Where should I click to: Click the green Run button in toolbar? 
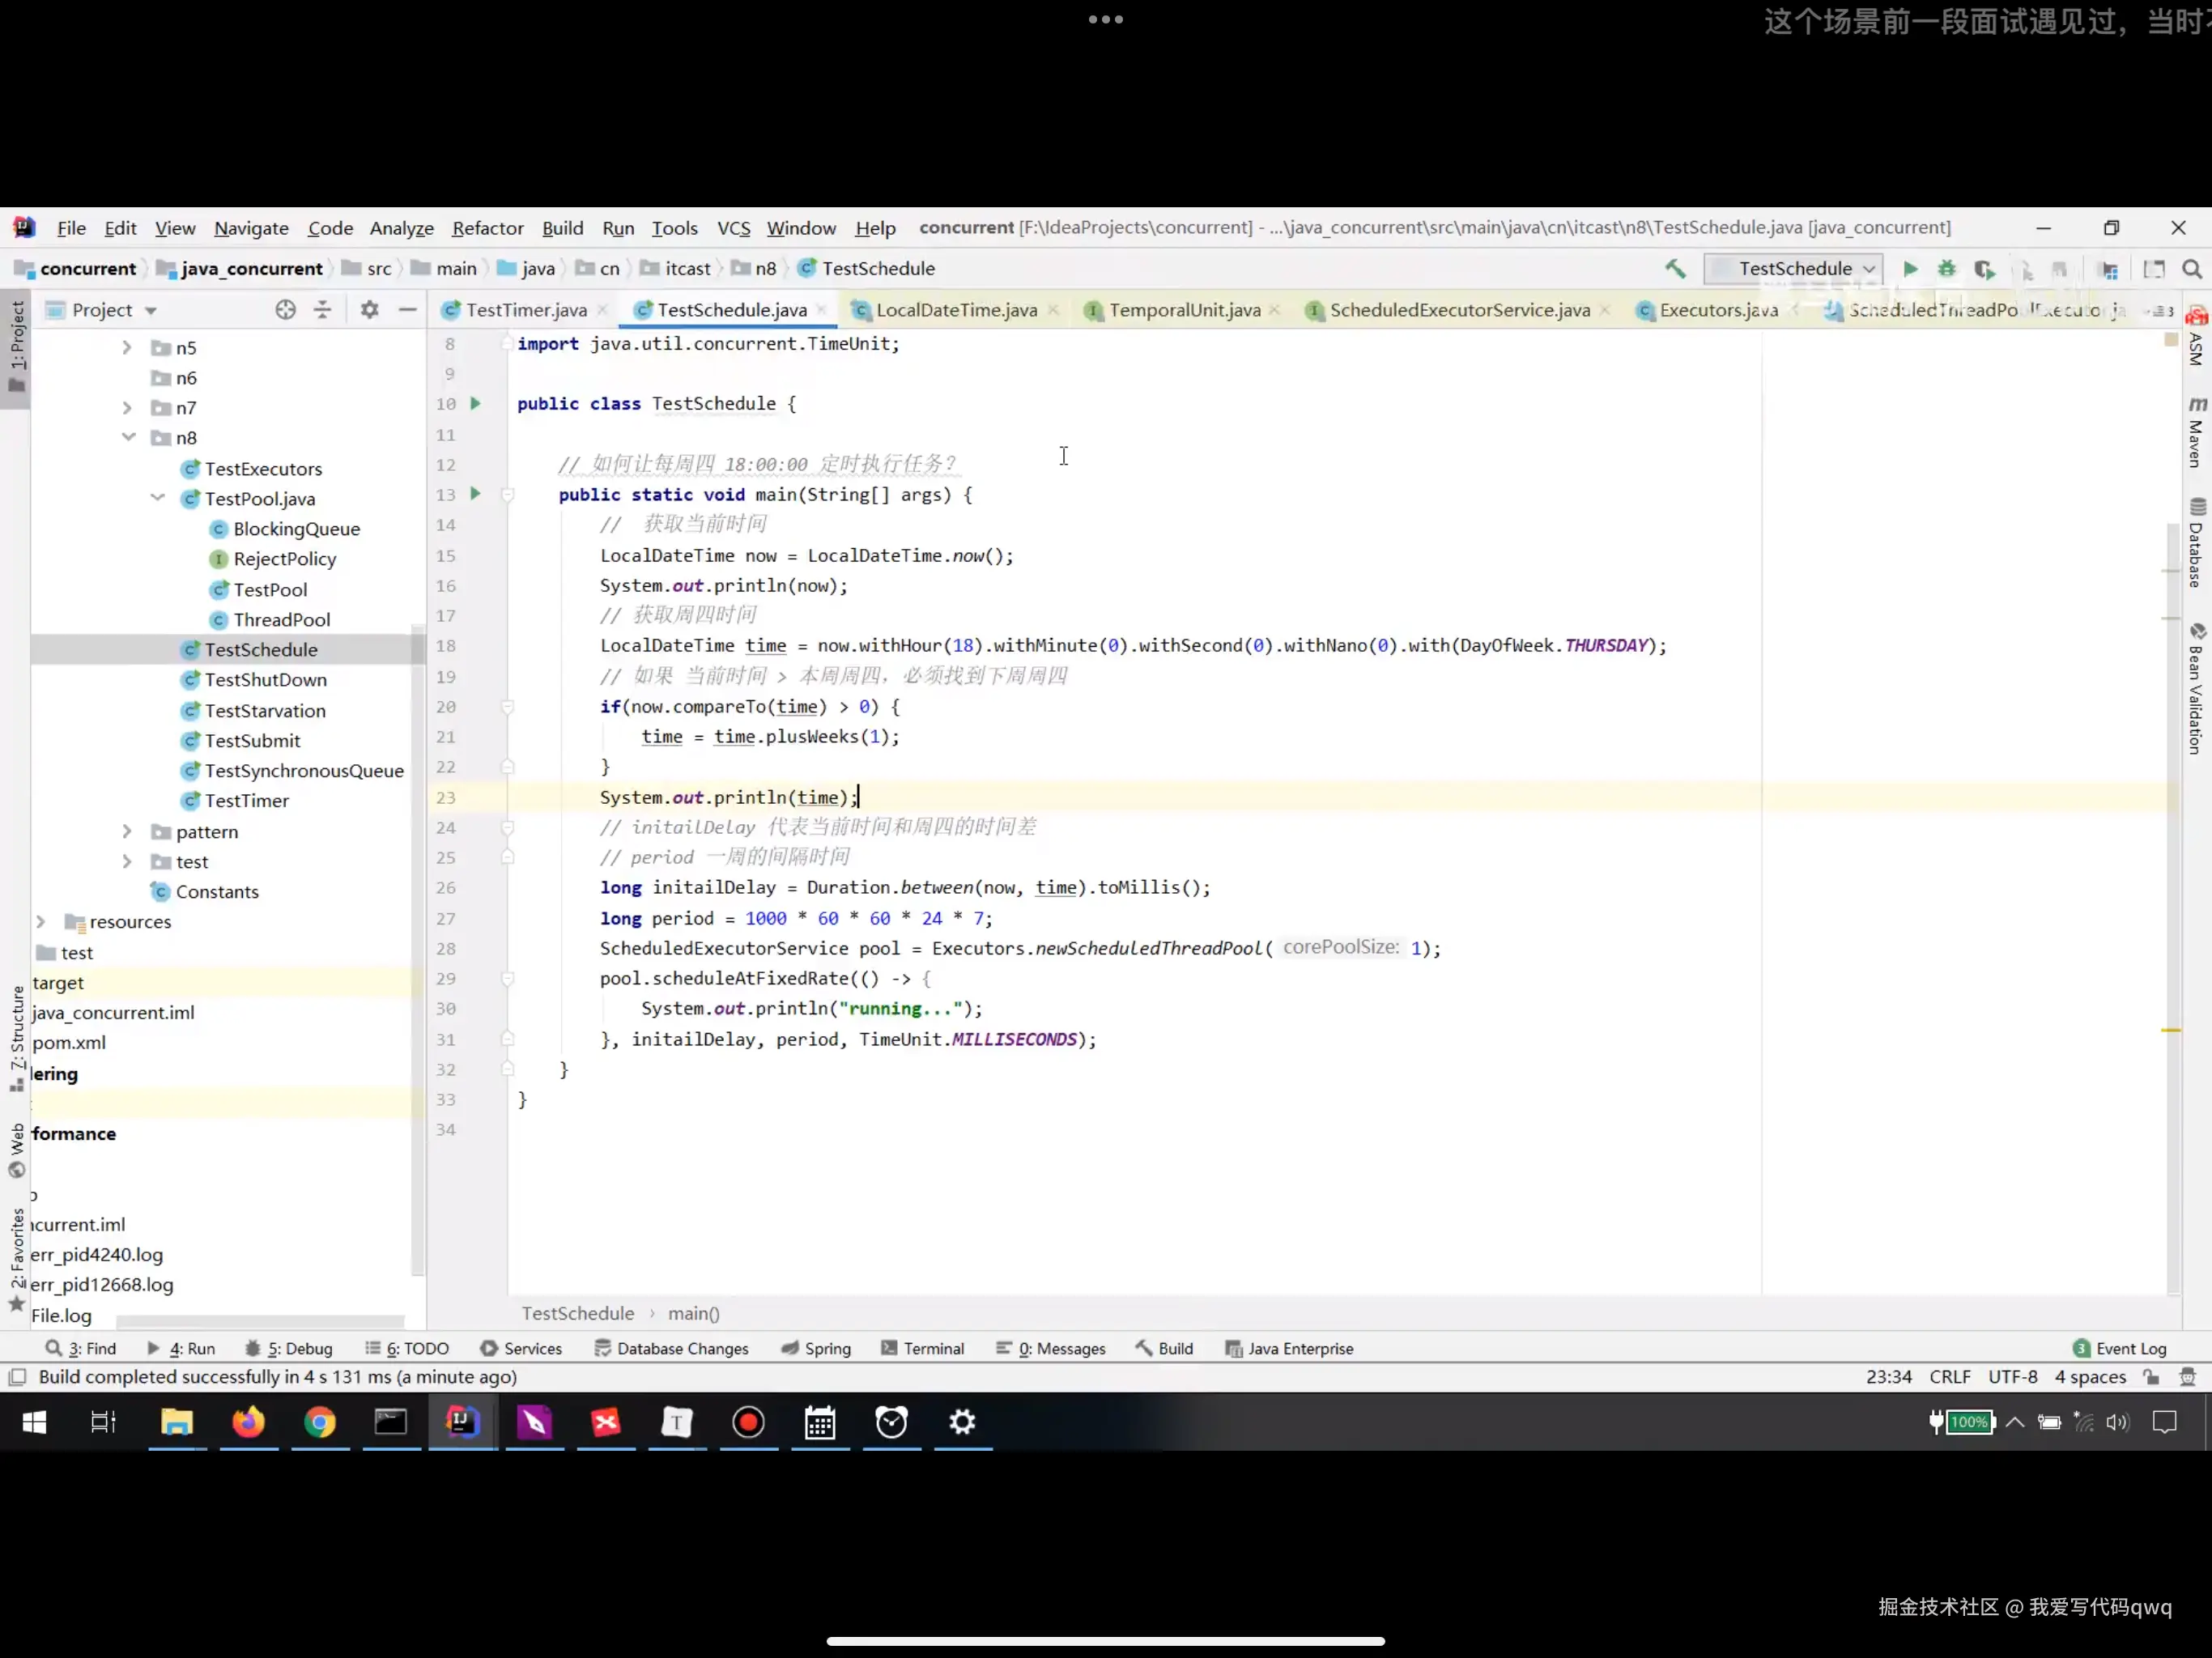[1909, 269]
